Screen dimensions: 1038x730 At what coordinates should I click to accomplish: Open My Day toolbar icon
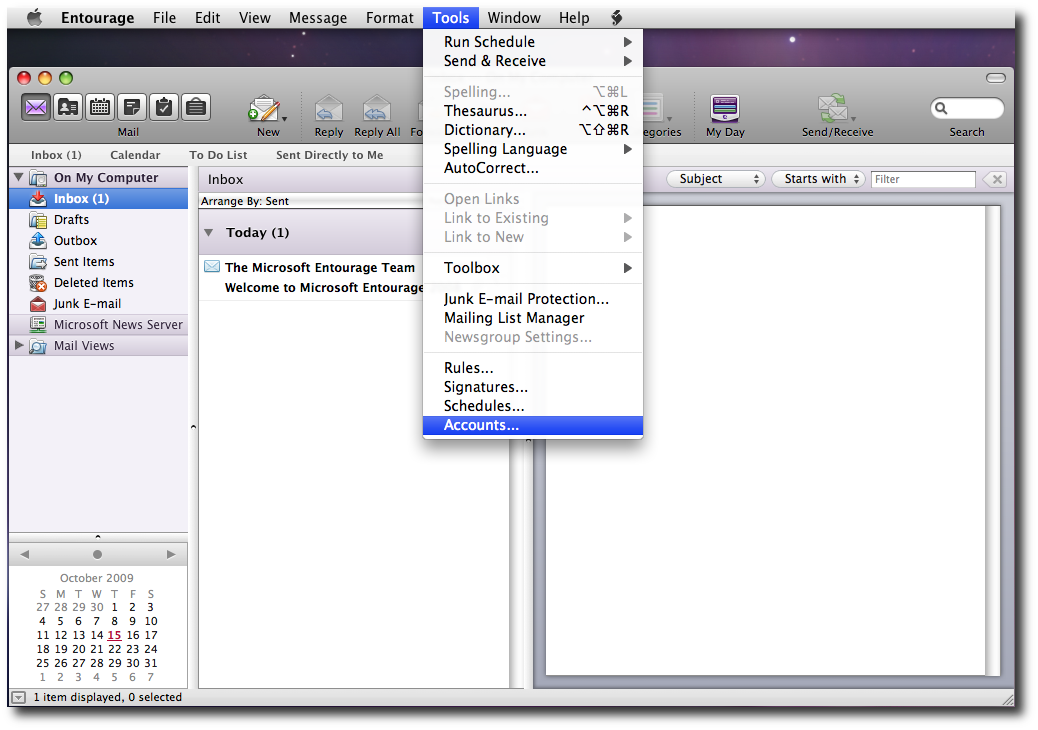pos(725,109)
